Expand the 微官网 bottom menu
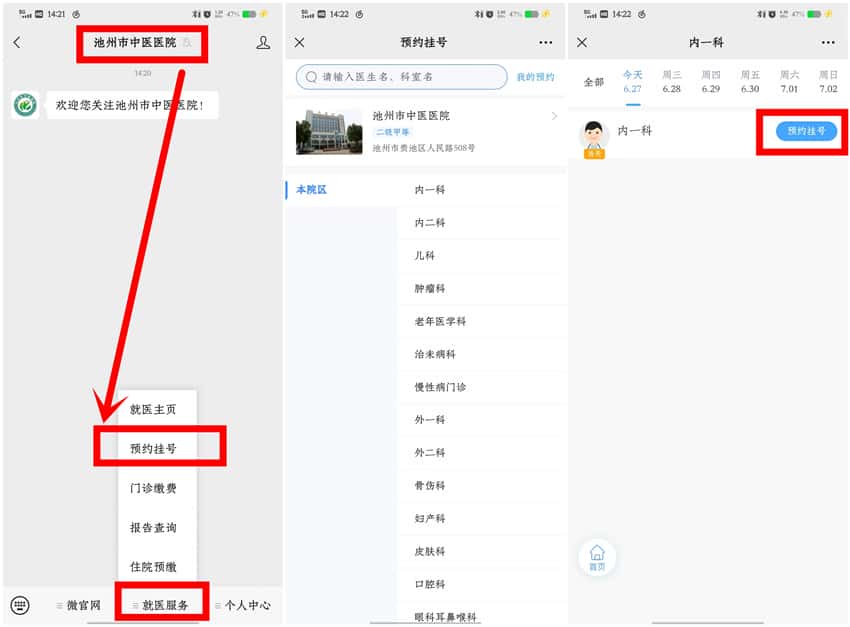The height and width of the screenshot is (627, 850). point(79,605)
